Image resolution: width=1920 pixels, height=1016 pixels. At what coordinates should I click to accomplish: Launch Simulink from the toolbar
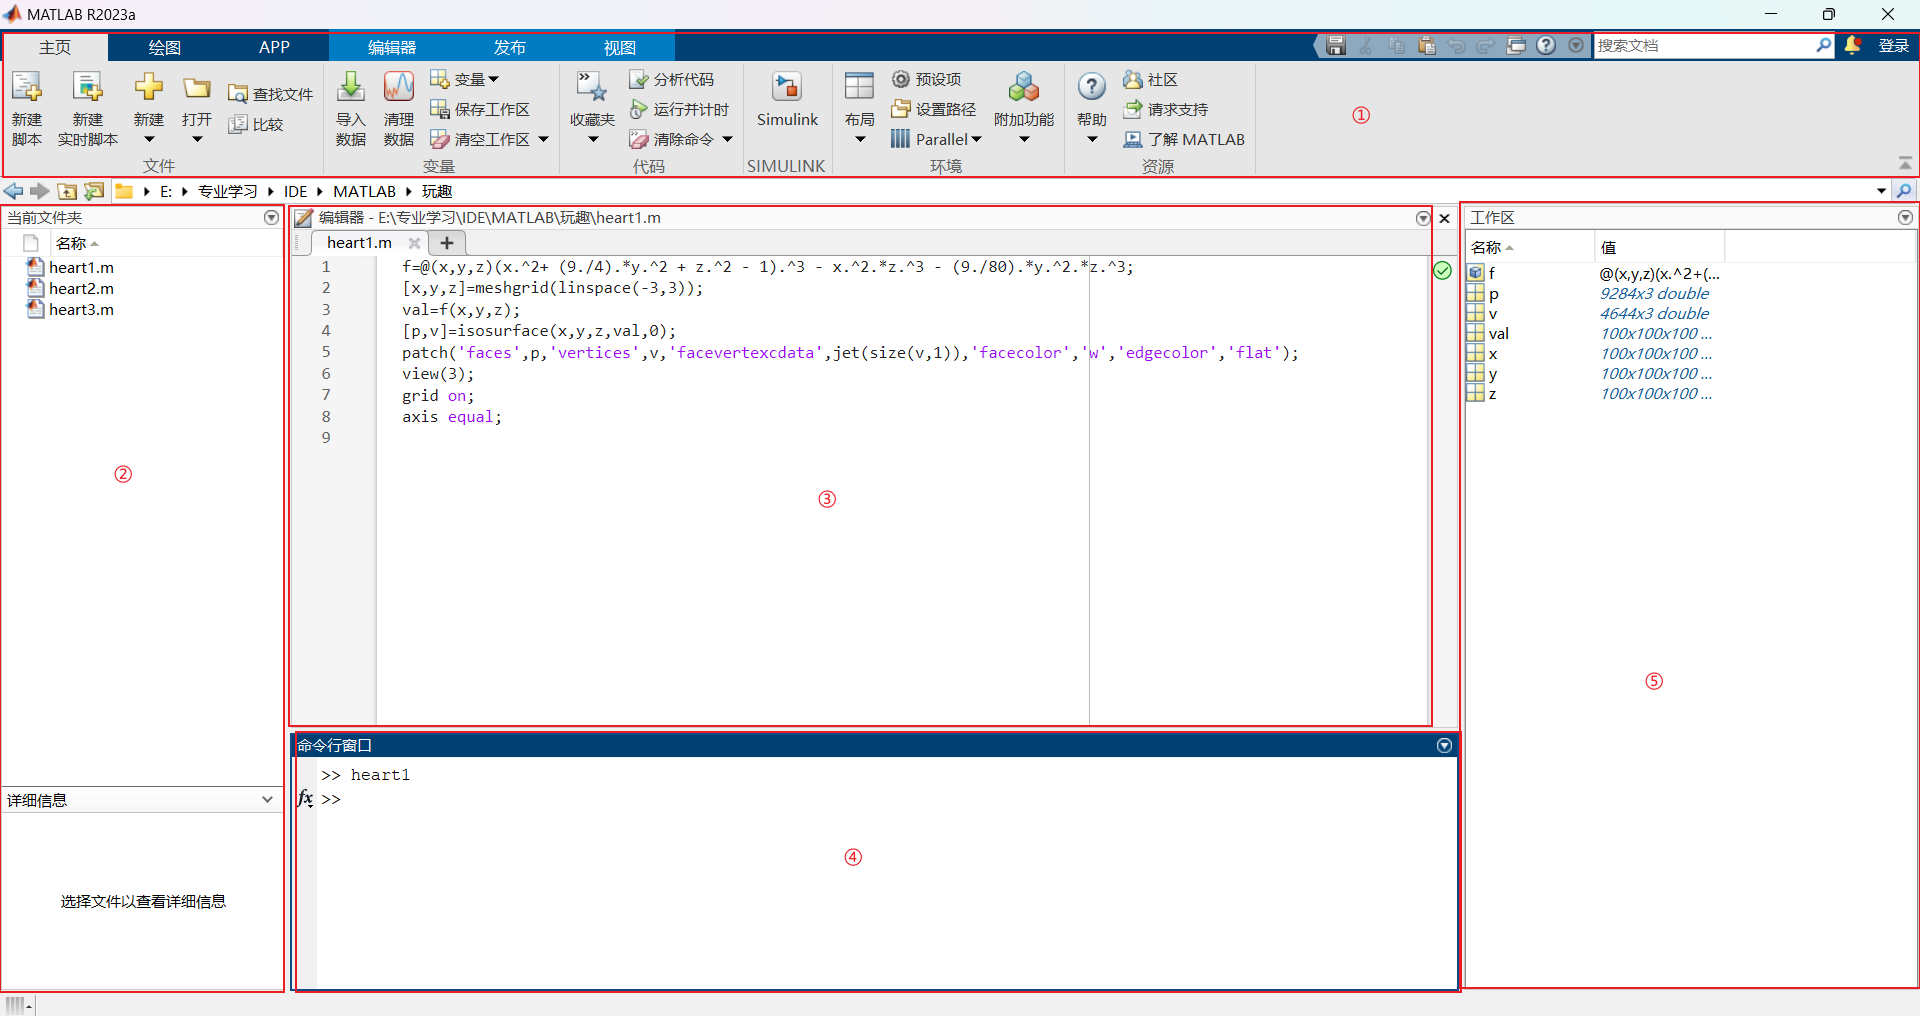click(x=787, y=99)
